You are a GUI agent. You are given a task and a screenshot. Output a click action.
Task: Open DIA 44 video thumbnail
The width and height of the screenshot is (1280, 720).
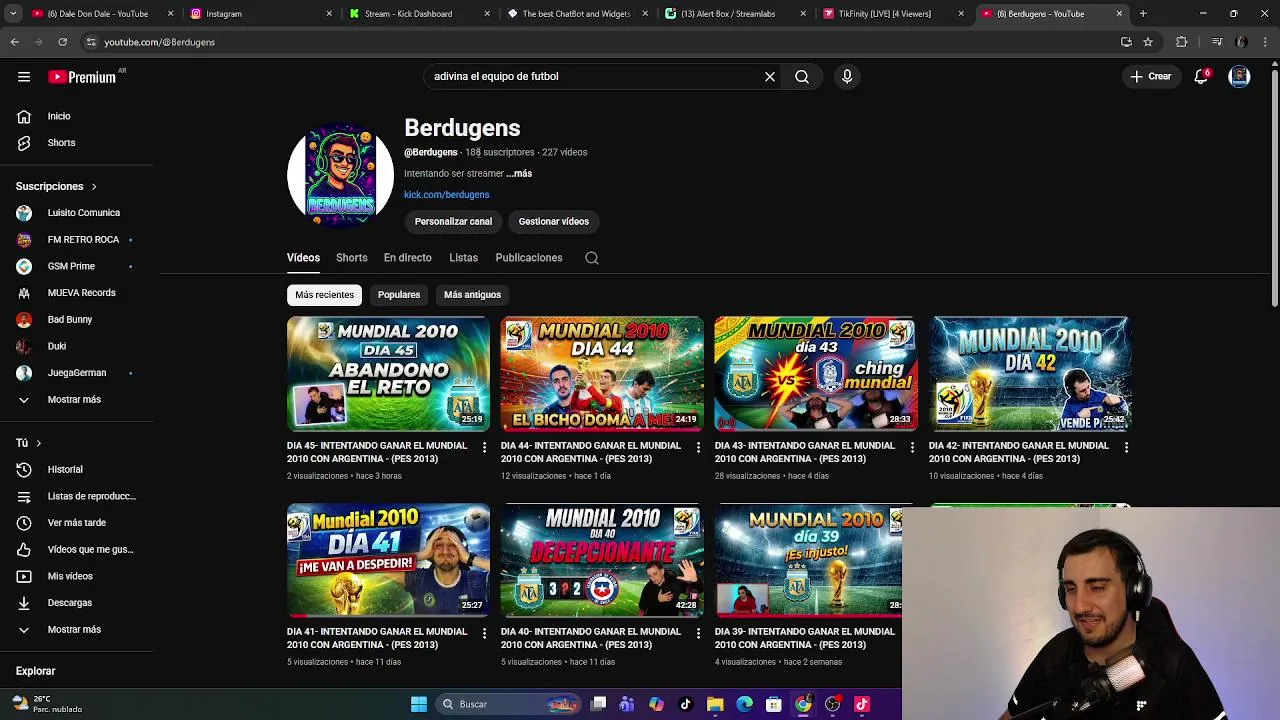pos(602,374)
